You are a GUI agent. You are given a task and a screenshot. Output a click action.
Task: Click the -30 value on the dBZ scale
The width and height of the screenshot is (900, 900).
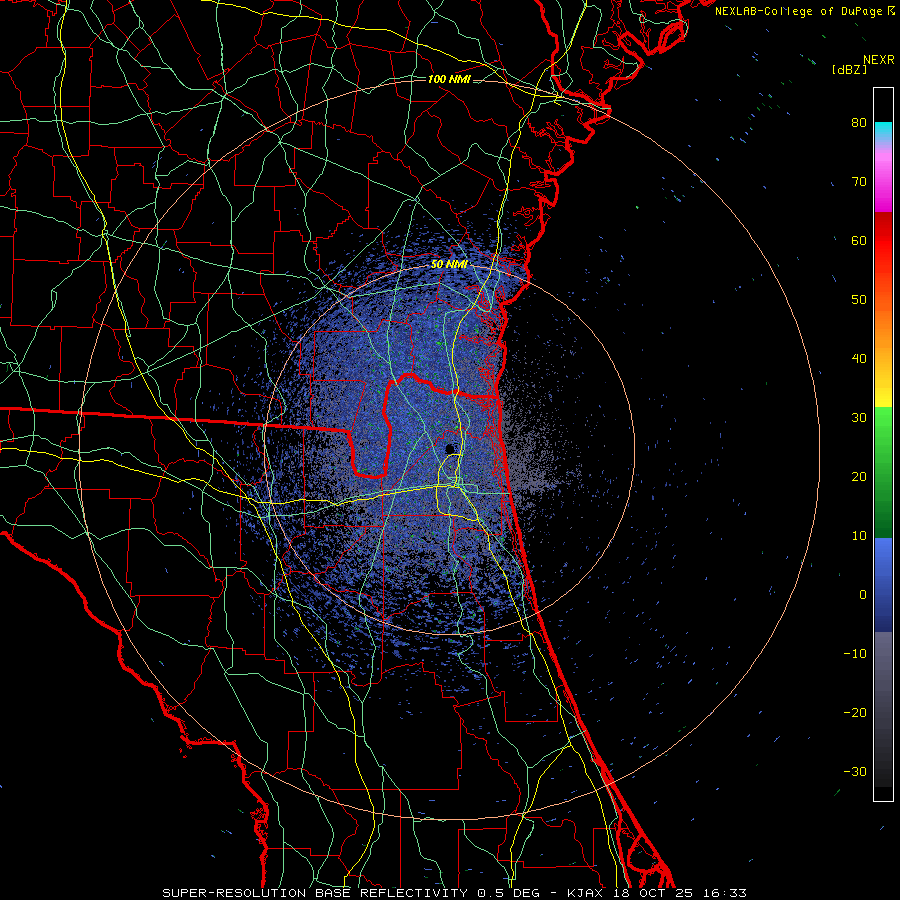(x=855, y=772)
